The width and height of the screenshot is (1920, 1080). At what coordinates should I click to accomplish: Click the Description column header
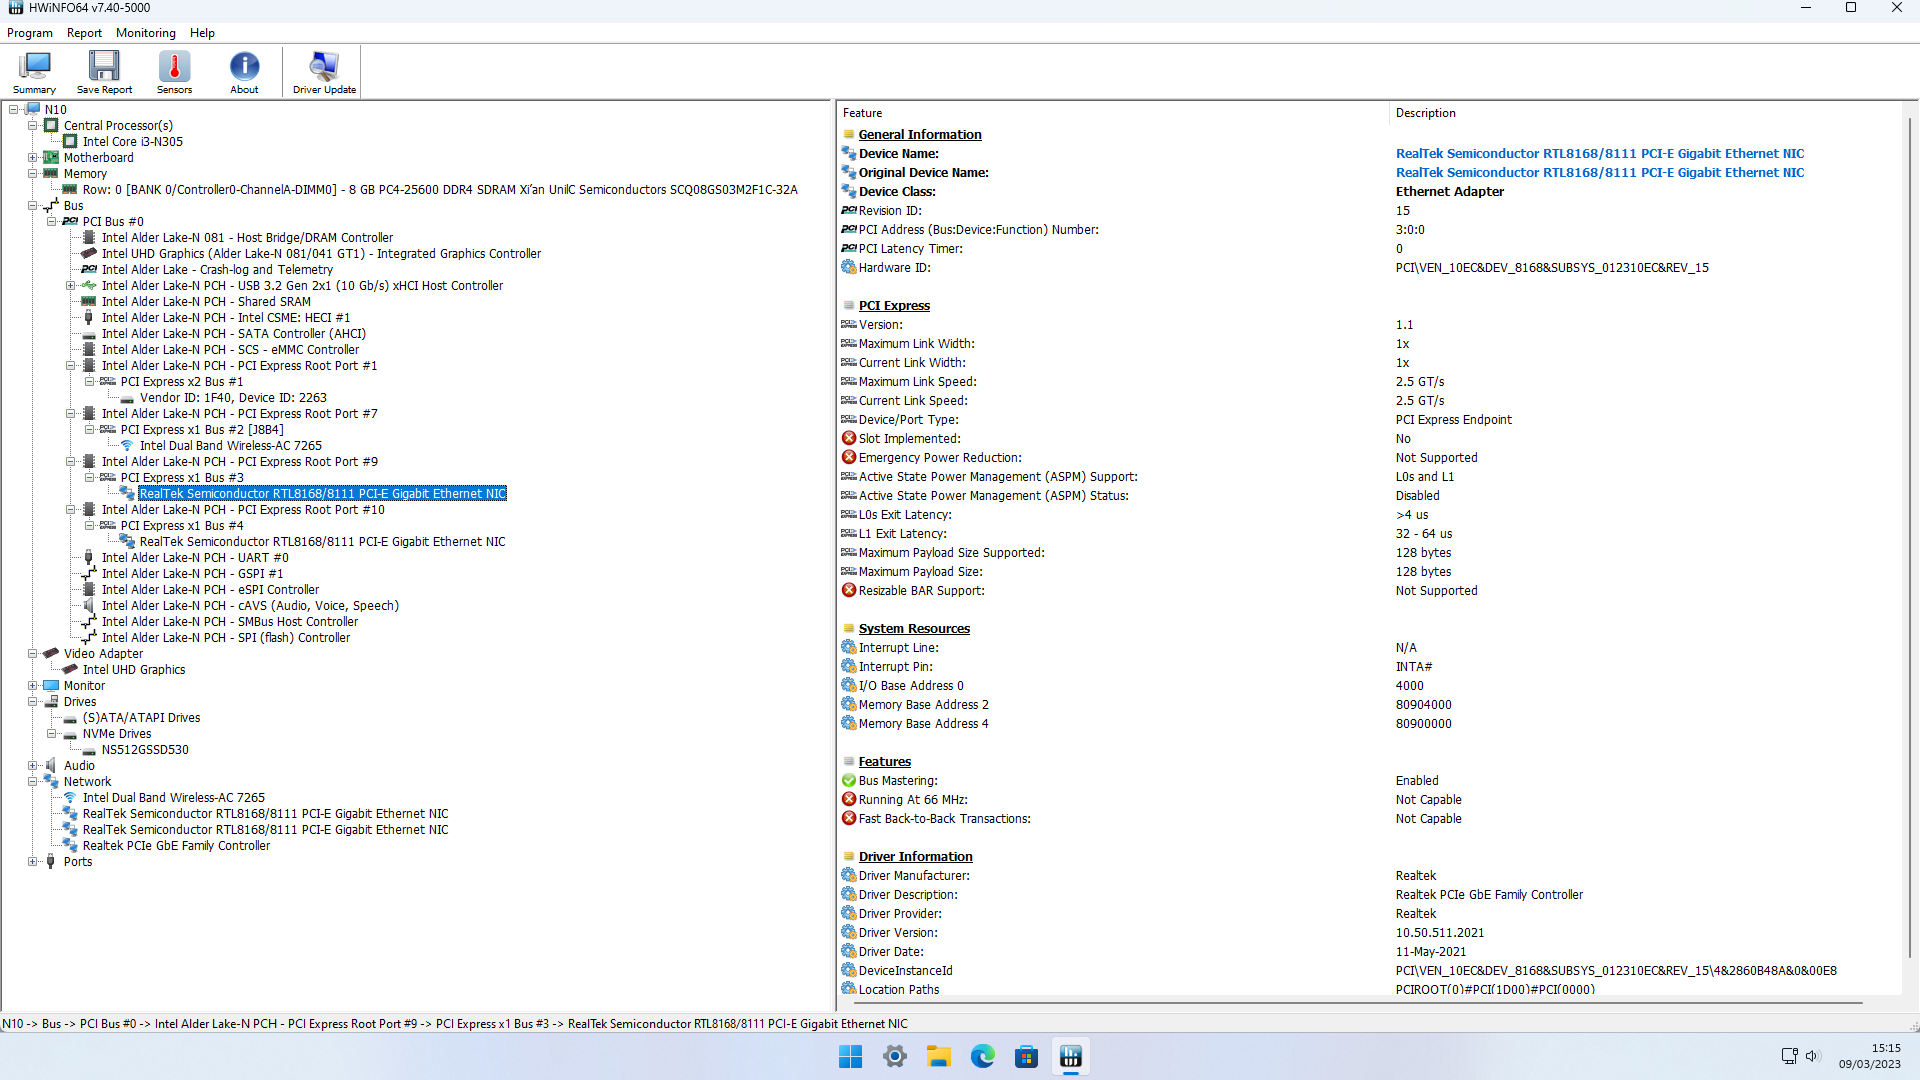pyautogui.click(x=1645, y=113)
